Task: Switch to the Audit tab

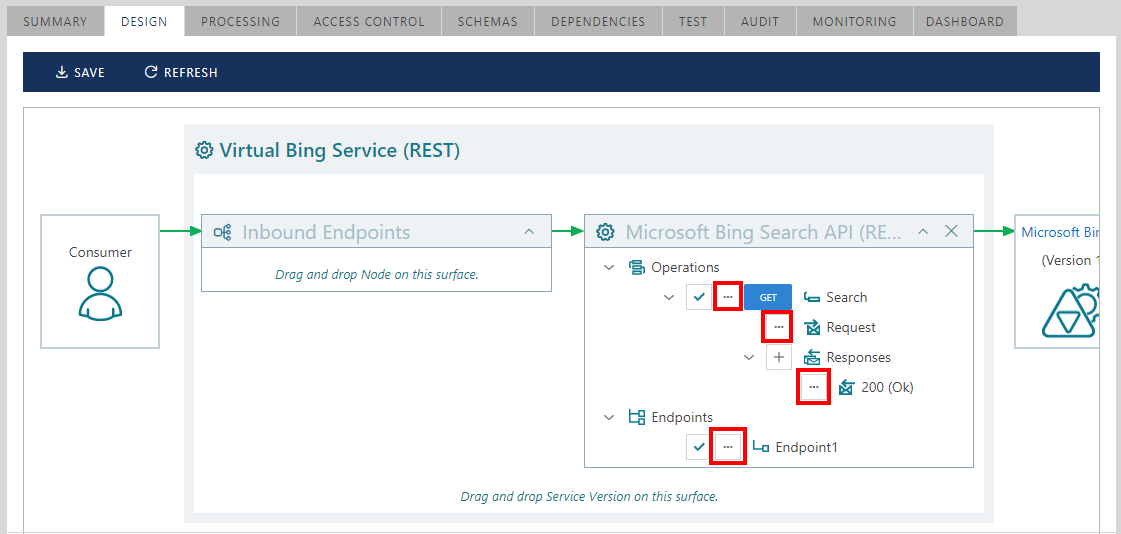Action: [x=760, y=21]
